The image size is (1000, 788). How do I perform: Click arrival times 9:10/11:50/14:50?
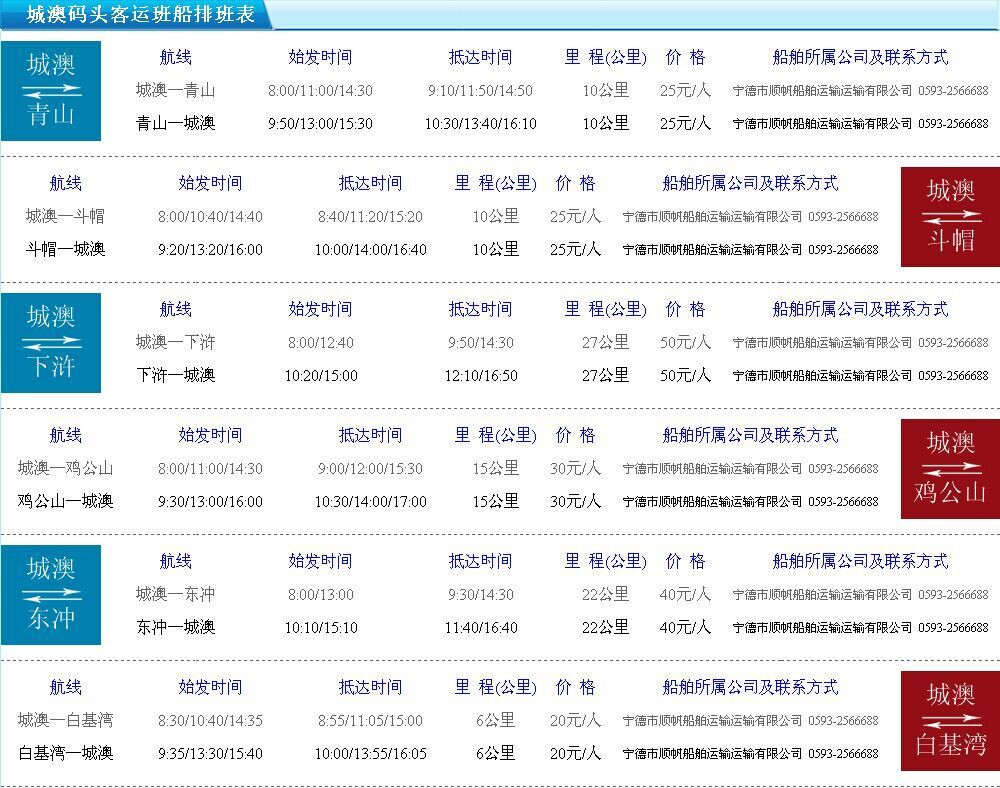pos(480,91)
